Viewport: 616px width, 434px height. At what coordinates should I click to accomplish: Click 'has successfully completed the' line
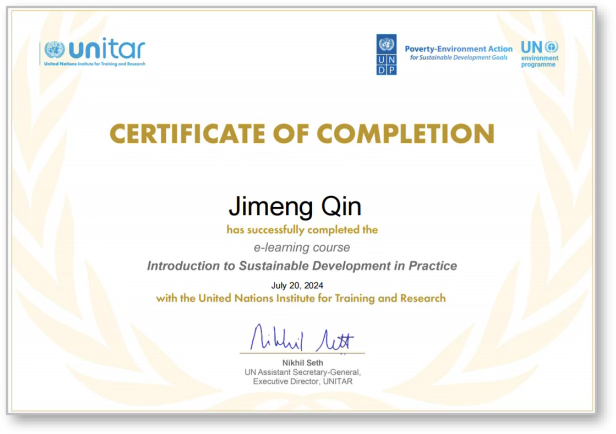pyautogui.click(x=301, y=229)
